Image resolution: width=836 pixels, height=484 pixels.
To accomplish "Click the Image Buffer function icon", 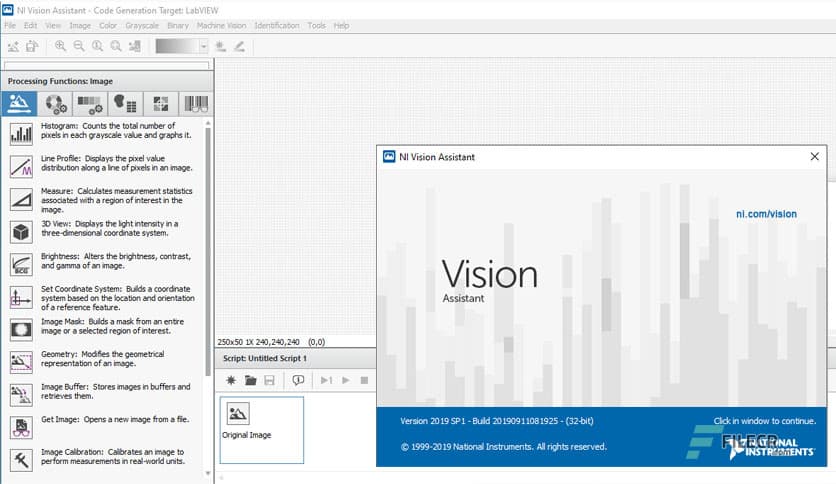I will coord(21,395).
